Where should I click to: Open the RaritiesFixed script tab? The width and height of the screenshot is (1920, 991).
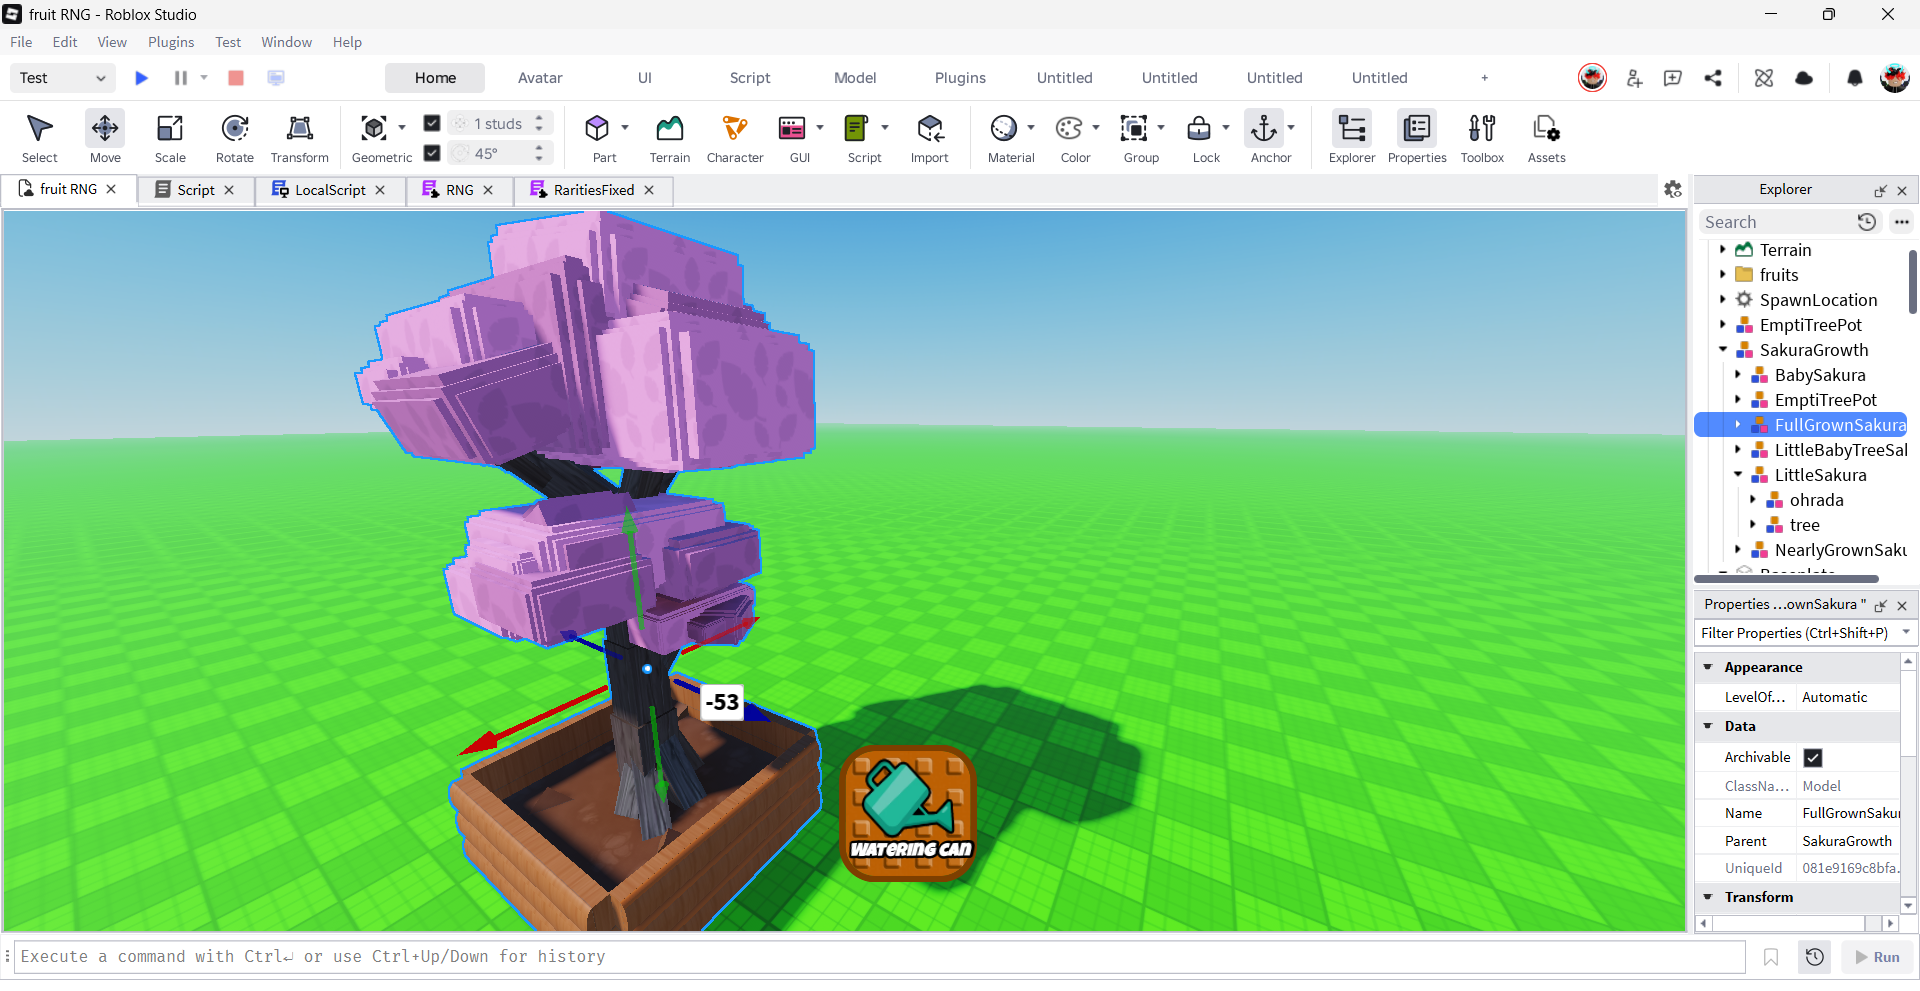[594, 190]
